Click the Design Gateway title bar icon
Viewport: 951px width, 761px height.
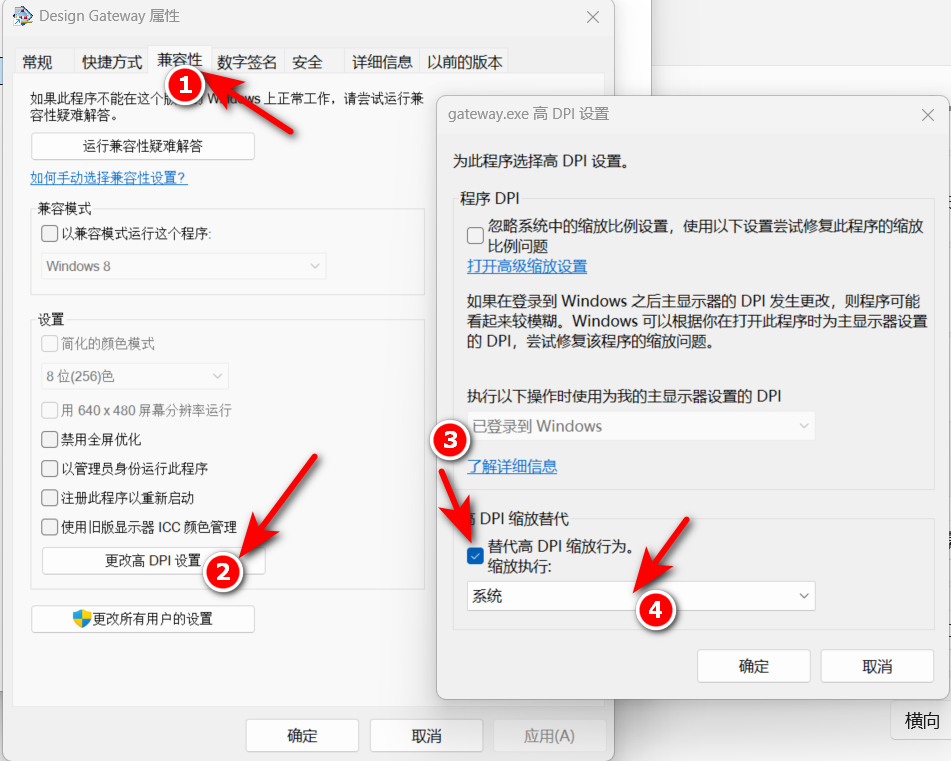click(x=22, y=16)
